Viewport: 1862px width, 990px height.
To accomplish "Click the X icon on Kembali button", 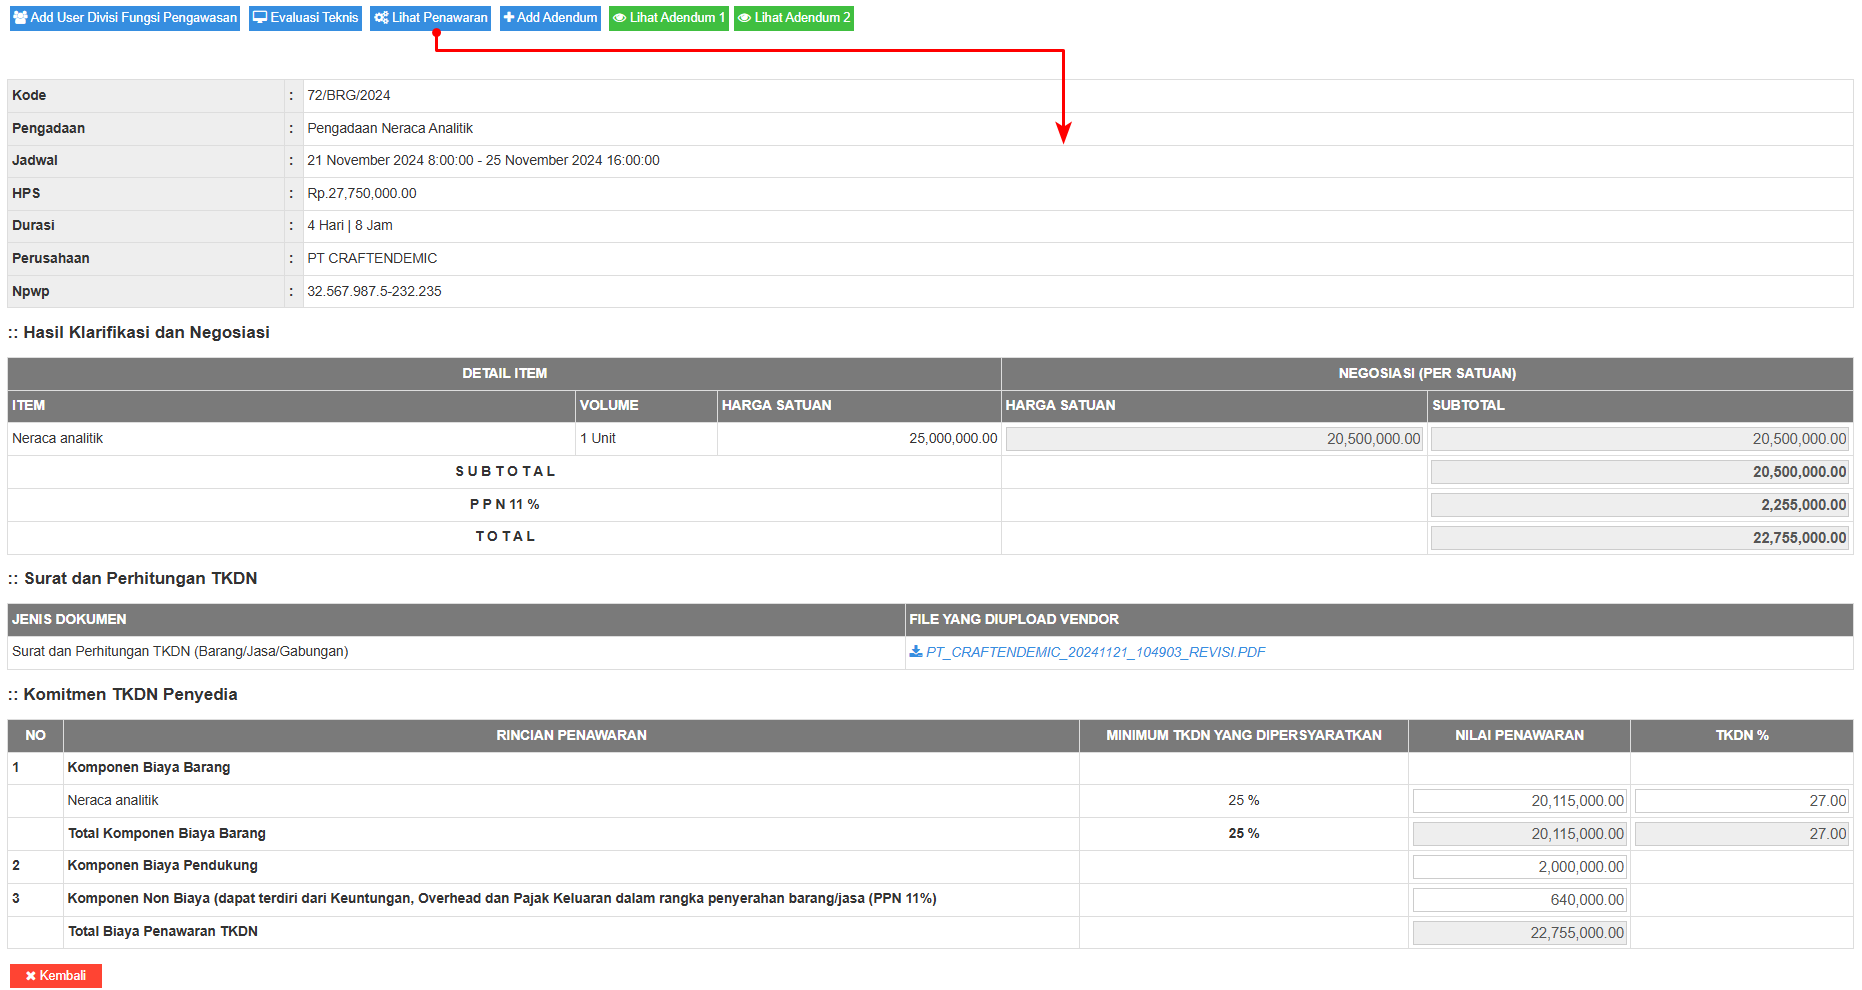I will click(x=31, y=976).
